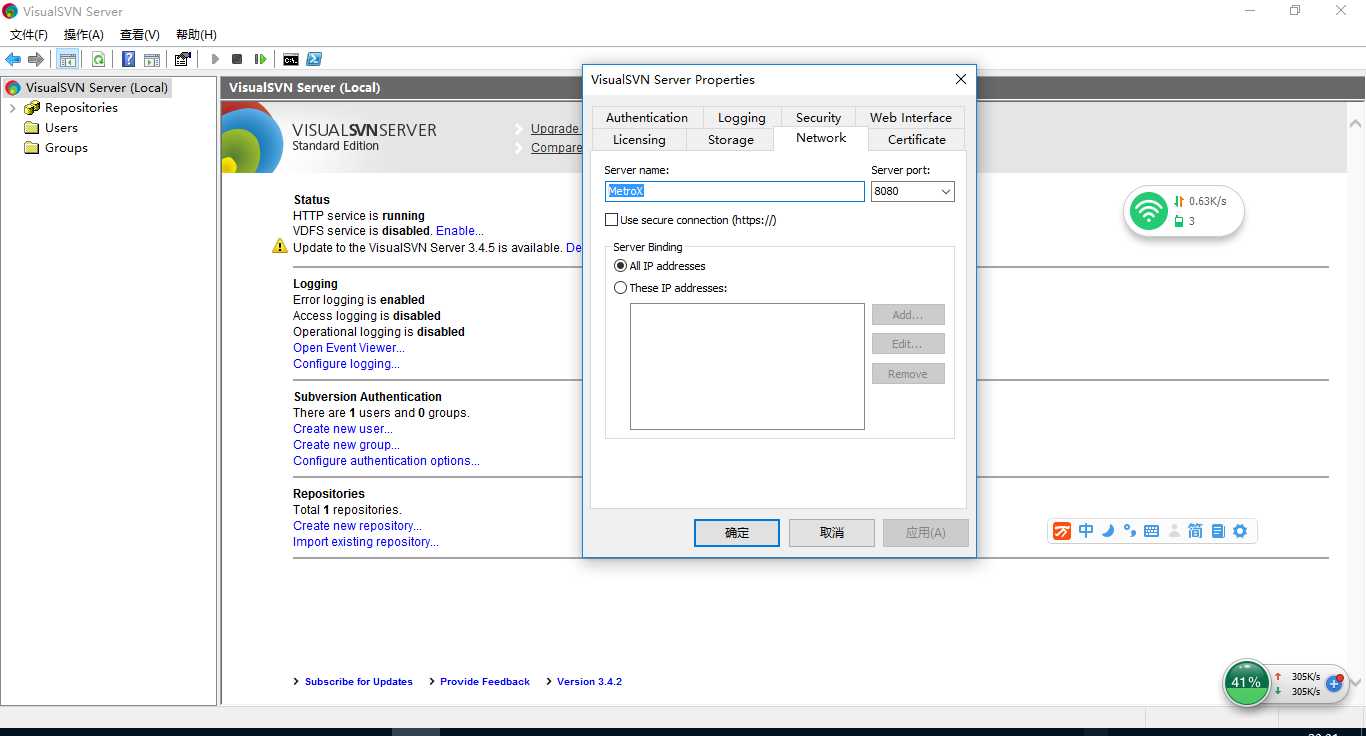Enable Use secure connection (https://) checkbox
Viewport: 1366px width, 736px height.
coord(611,220)
